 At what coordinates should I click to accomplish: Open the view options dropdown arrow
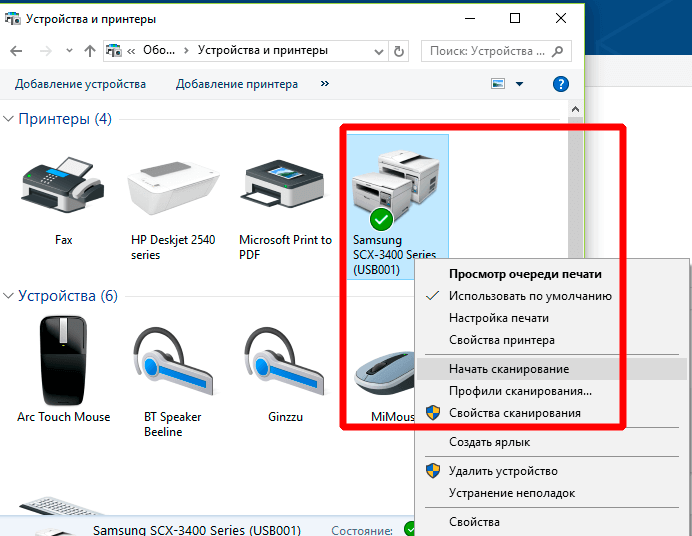(519, 84)
